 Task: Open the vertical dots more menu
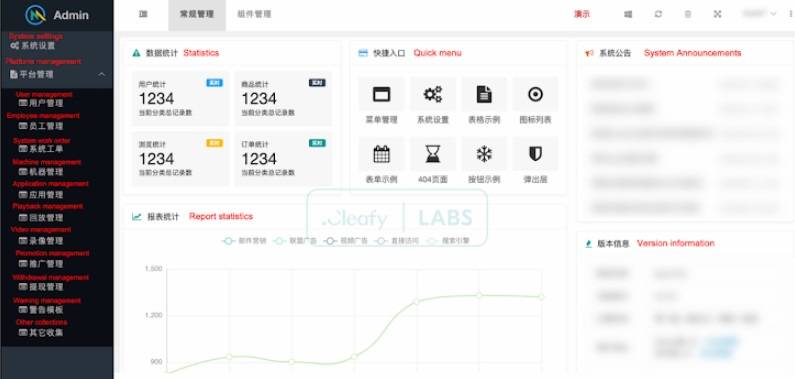point(790,14)
